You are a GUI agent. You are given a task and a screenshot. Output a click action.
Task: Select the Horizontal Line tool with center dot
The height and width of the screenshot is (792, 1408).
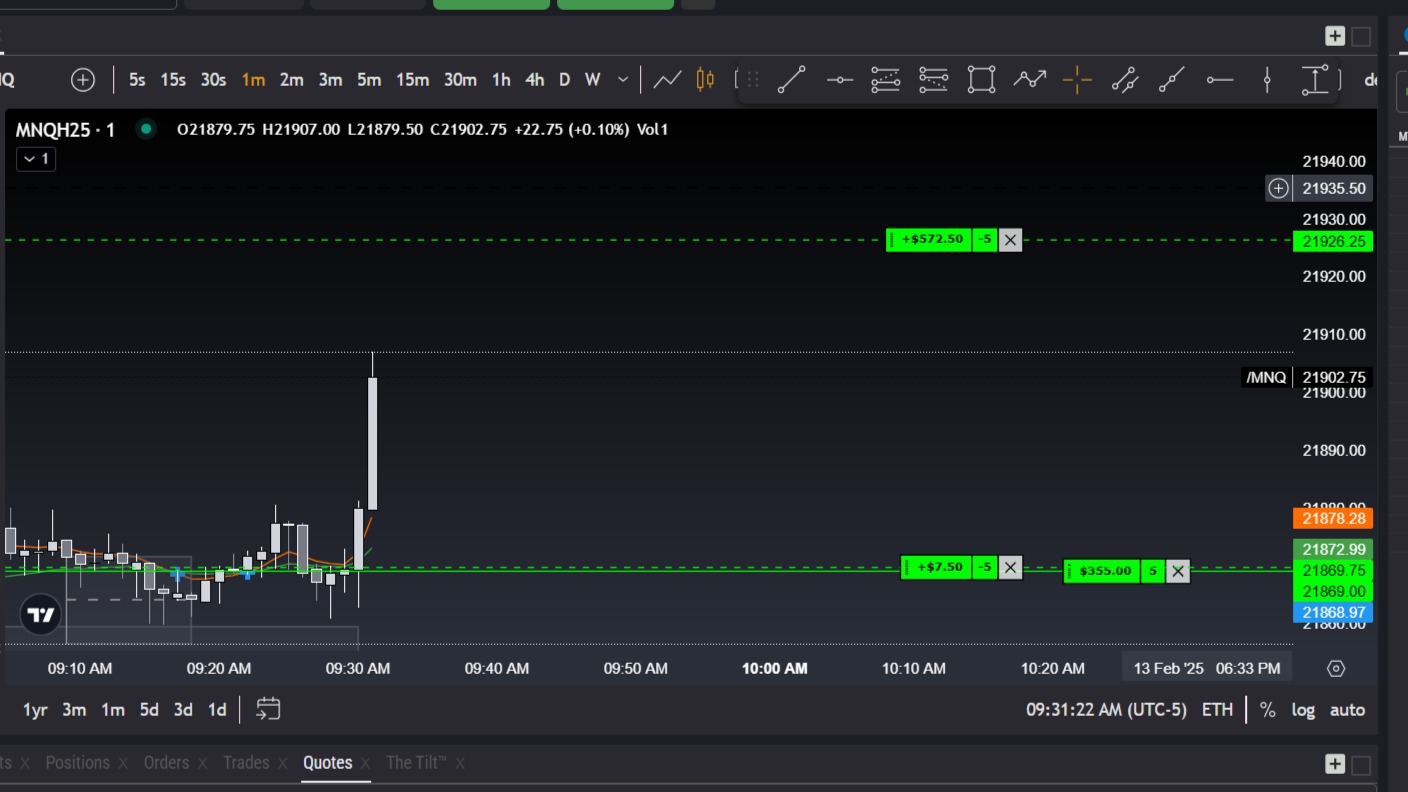[x=839, y=80]
